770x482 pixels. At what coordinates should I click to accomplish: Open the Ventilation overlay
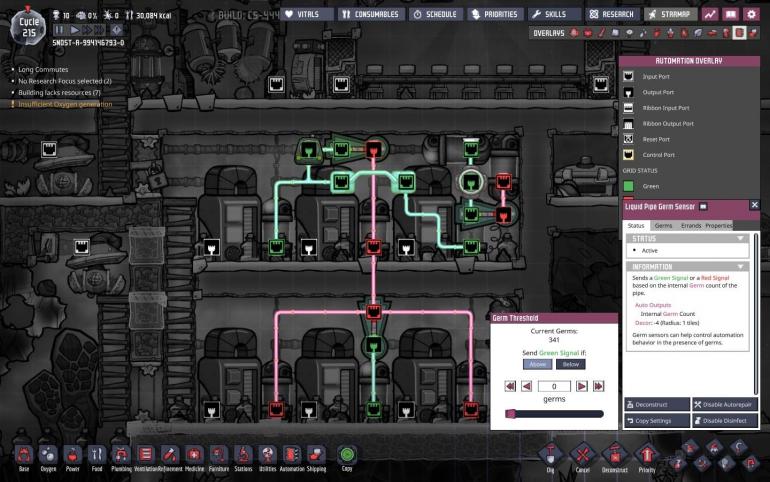click(657, 33)
